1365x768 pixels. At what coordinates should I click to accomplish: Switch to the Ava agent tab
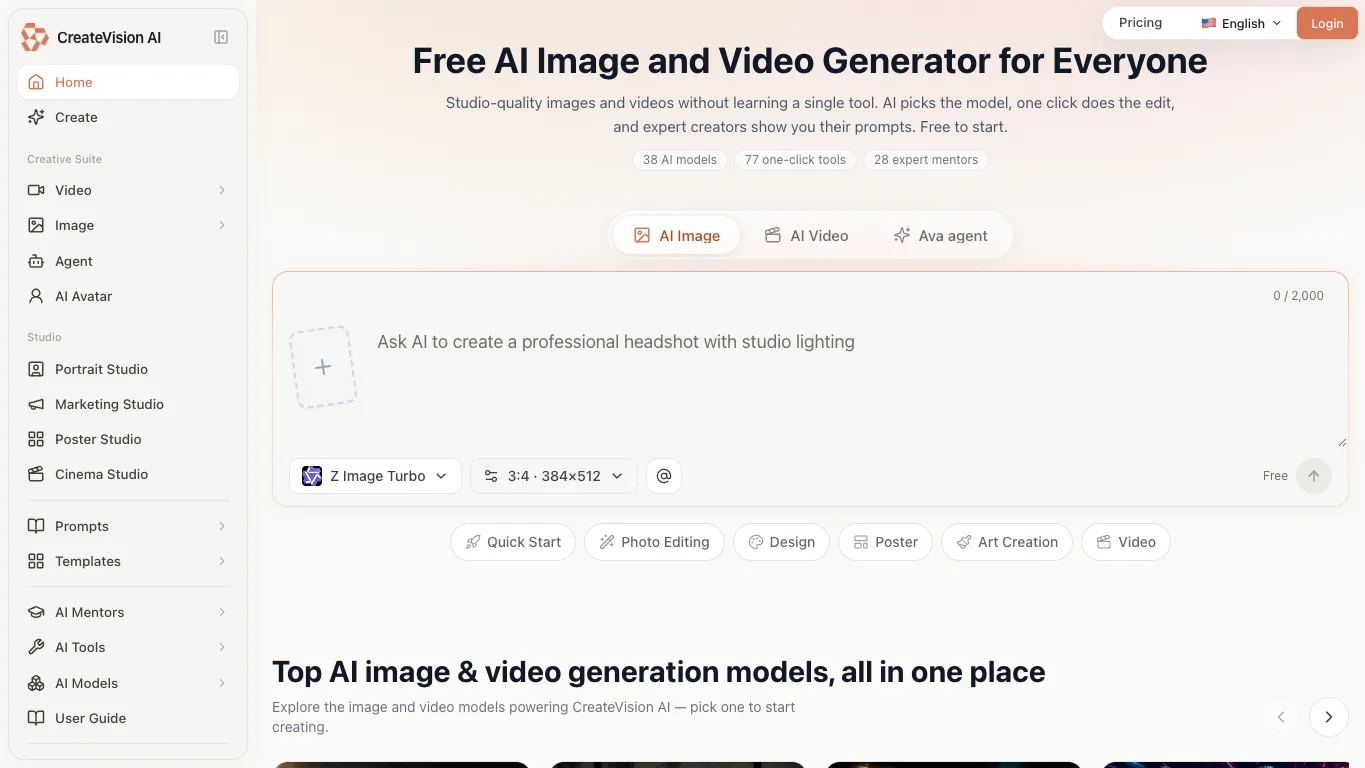click(x=940, y=236)
